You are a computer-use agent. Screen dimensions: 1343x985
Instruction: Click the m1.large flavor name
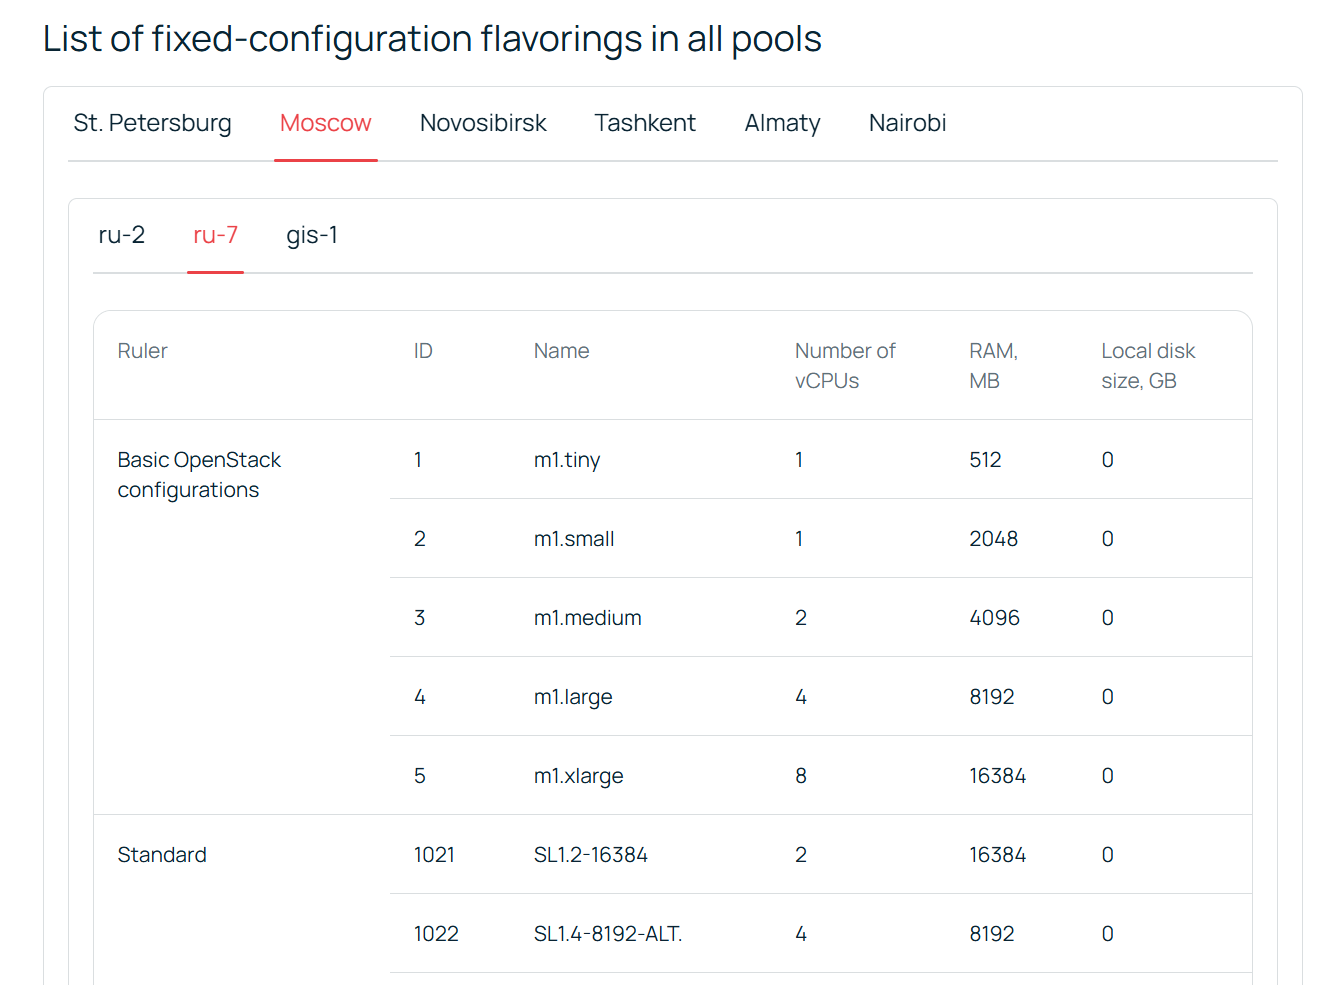pyautogui.click(x=573, y=697)
